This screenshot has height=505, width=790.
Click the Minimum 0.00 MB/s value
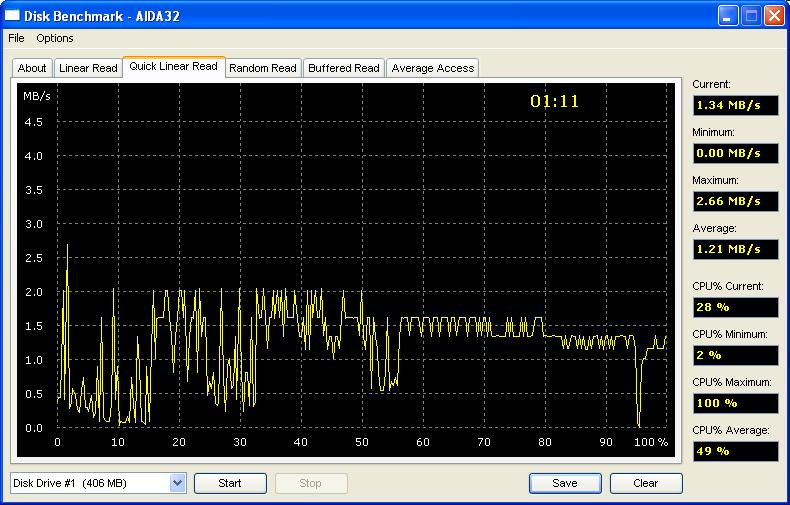736,153
